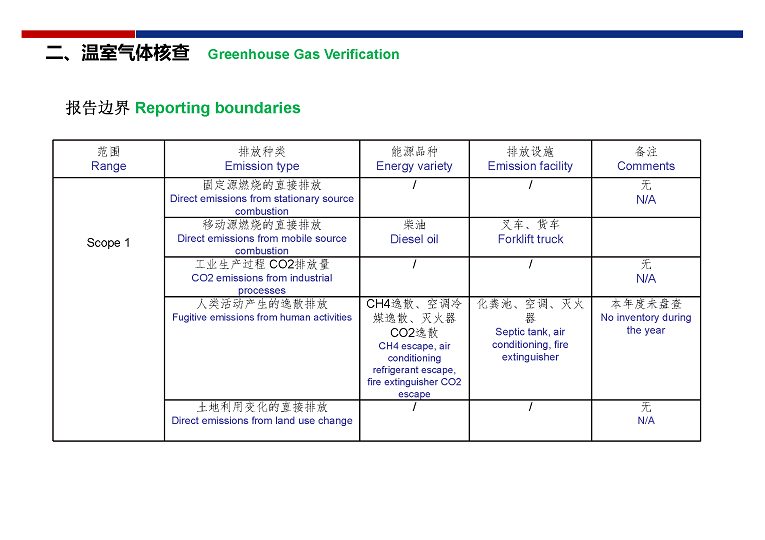
Task: Click slash in stationary source energy variety cell
Action: 414,185
